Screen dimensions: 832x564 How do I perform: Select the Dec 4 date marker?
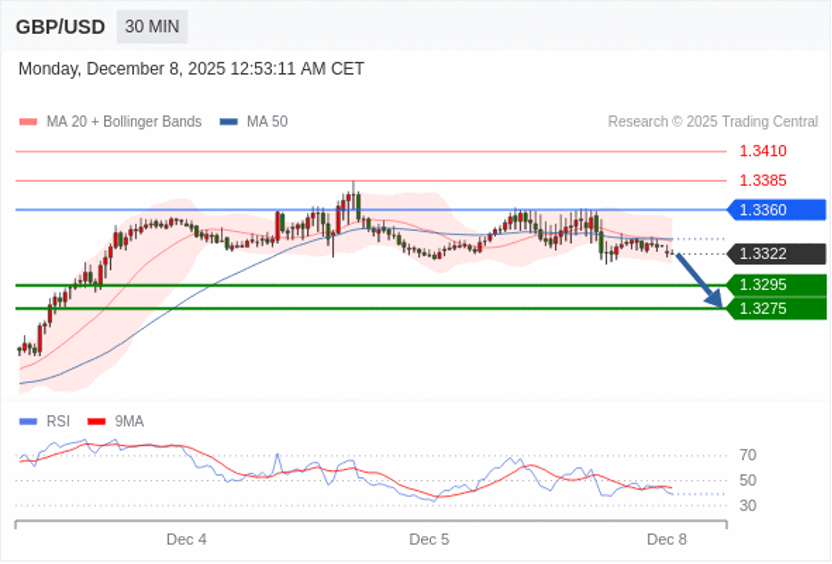[x=187, y=539]
